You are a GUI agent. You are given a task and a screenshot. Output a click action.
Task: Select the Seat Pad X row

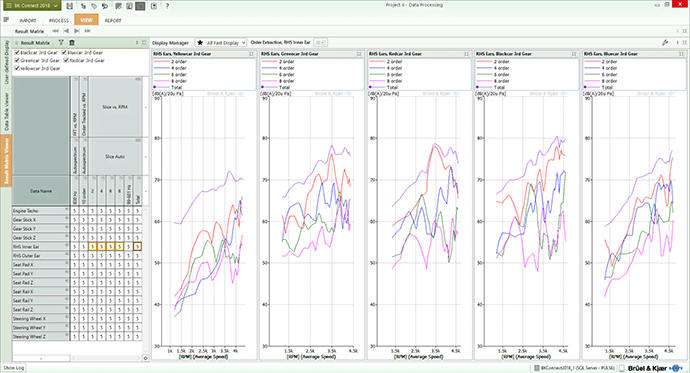[40, 264]
